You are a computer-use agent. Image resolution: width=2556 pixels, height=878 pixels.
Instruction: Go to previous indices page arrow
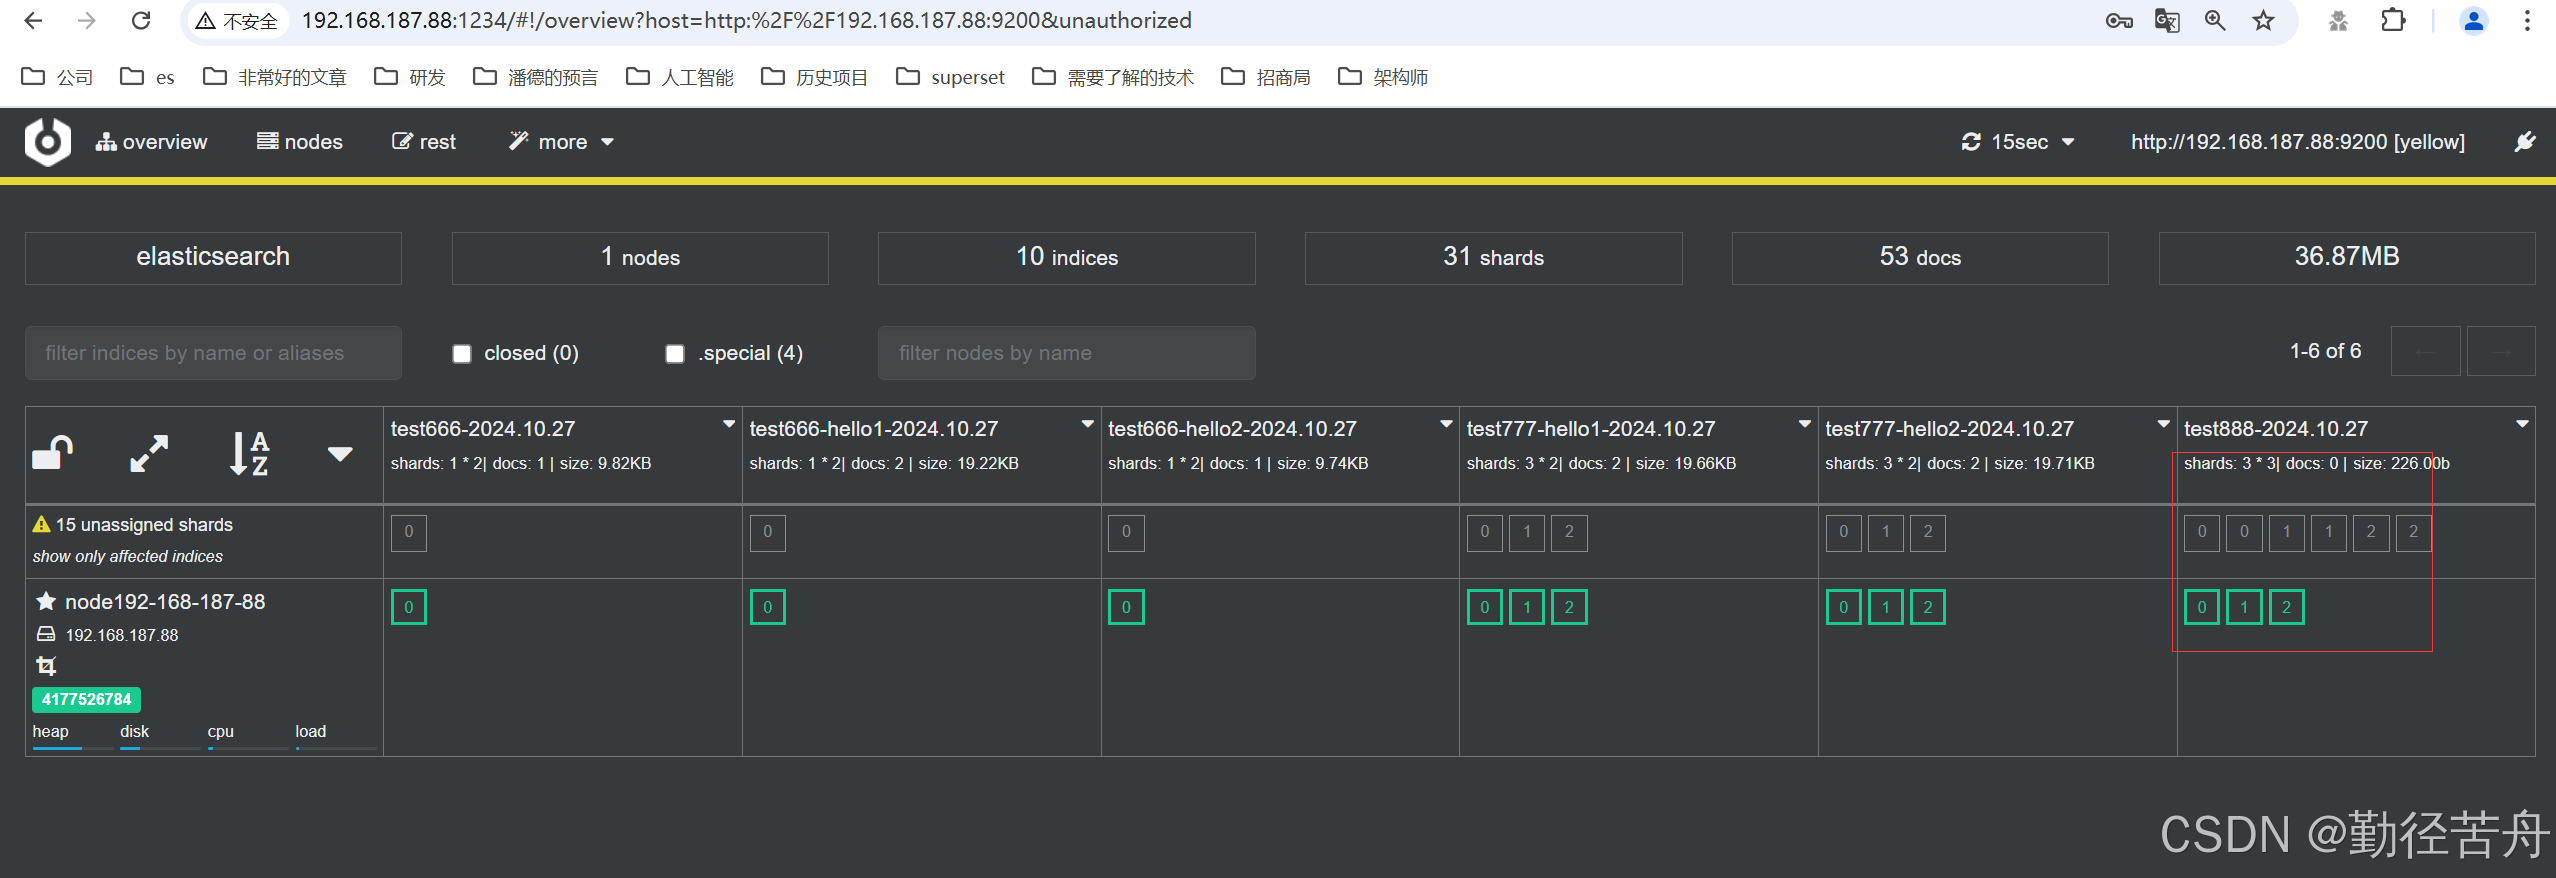click(x=2425, y=352)
